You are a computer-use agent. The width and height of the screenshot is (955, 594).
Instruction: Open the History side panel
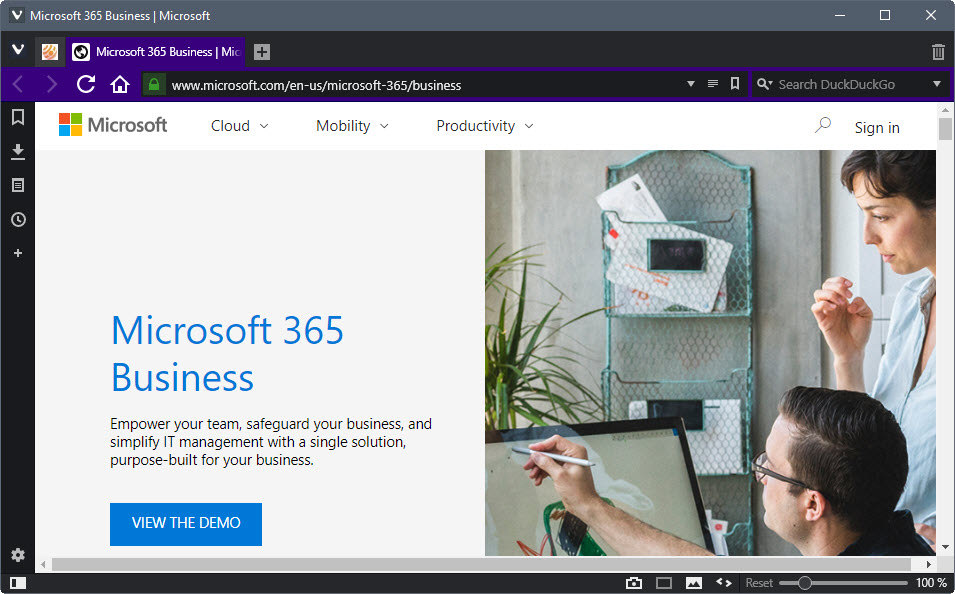point(18,219)
